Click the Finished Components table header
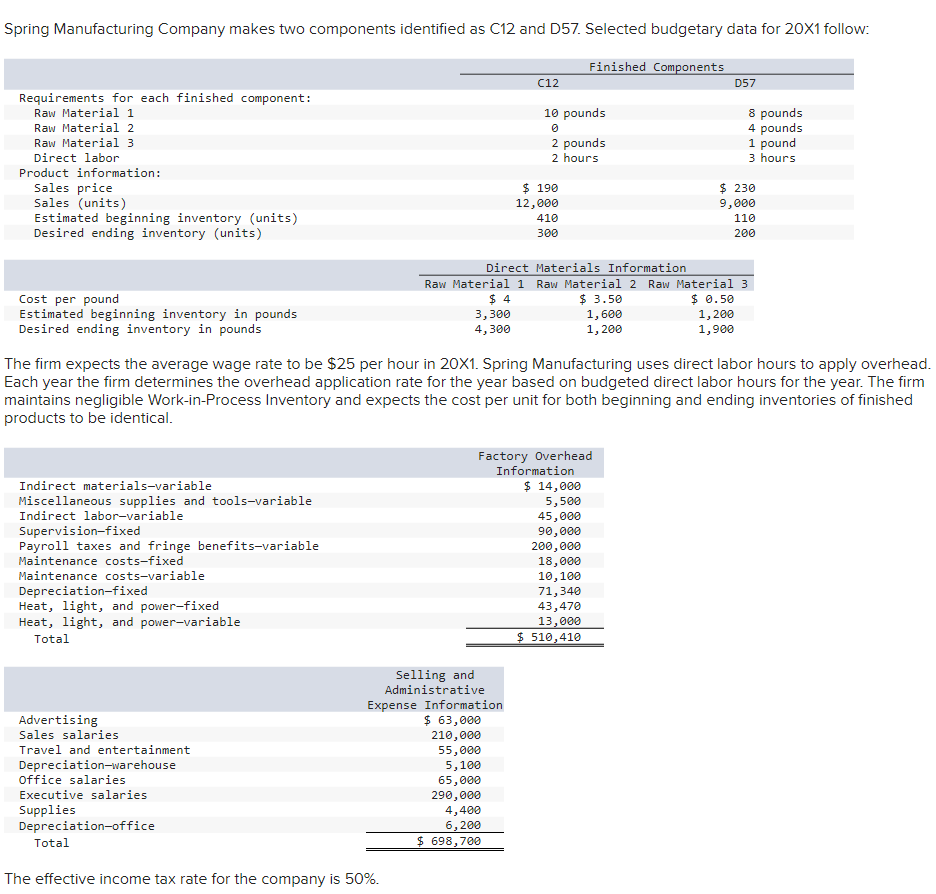This screenshot has width=936, height=894. click(656, 67)
